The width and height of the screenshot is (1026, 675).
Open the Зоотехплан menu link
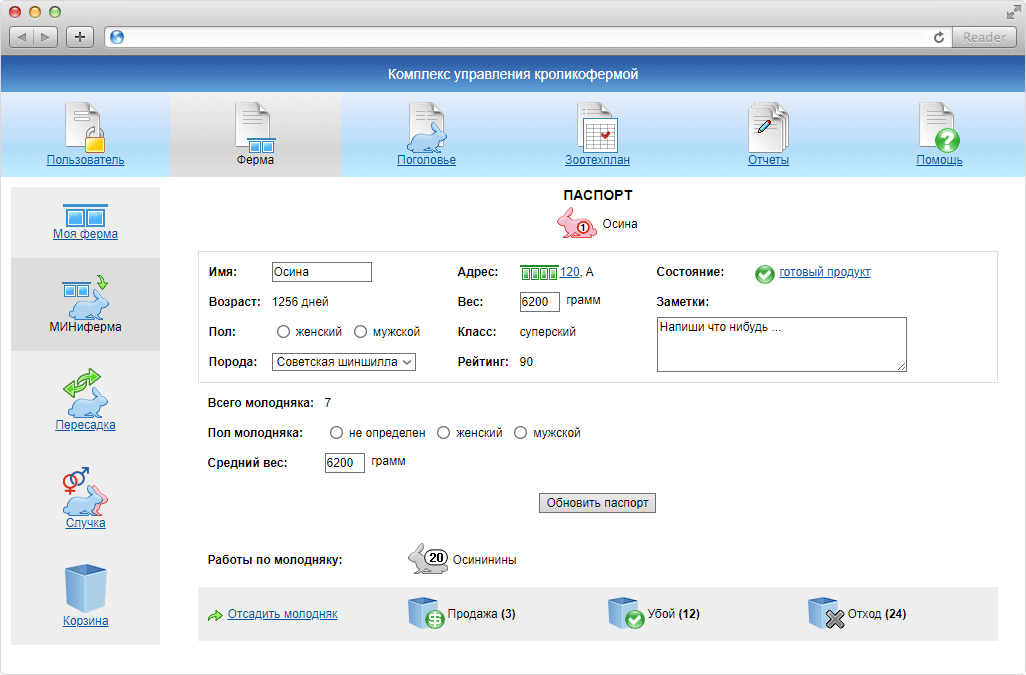pos(597,160)
